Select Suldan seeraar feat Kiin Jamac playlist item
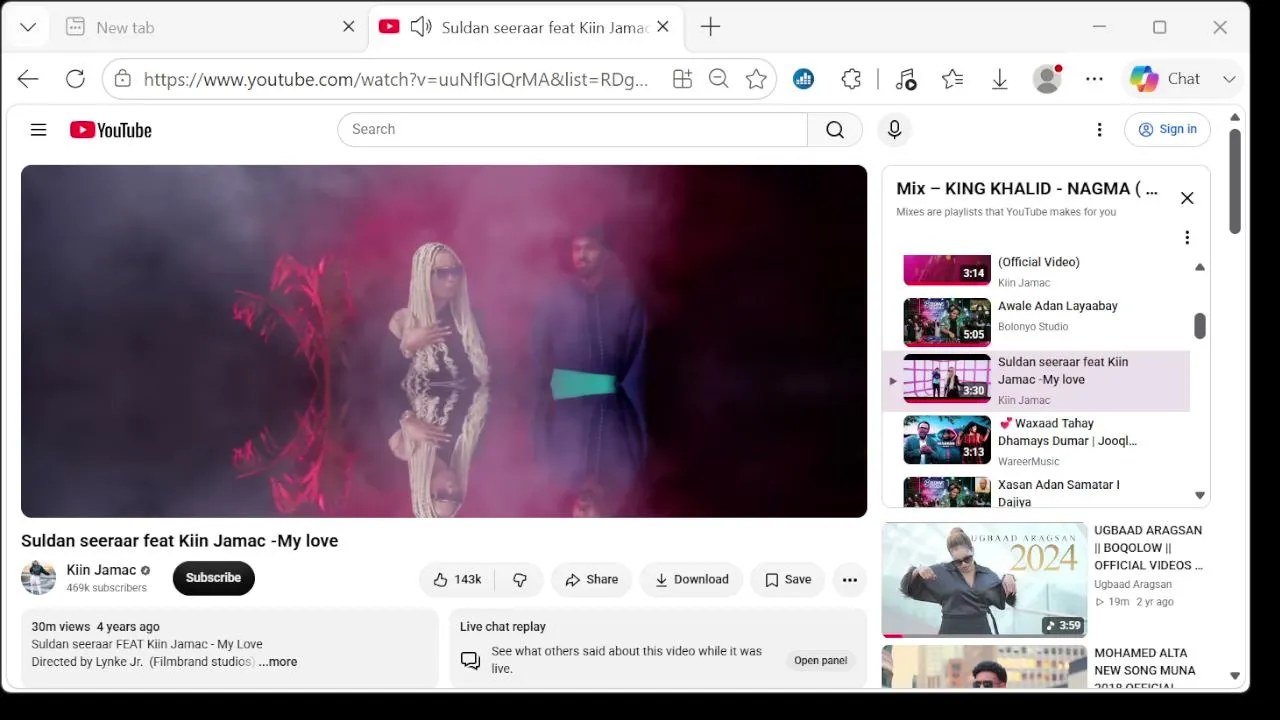The image size is (1280, 720). 1036,381
